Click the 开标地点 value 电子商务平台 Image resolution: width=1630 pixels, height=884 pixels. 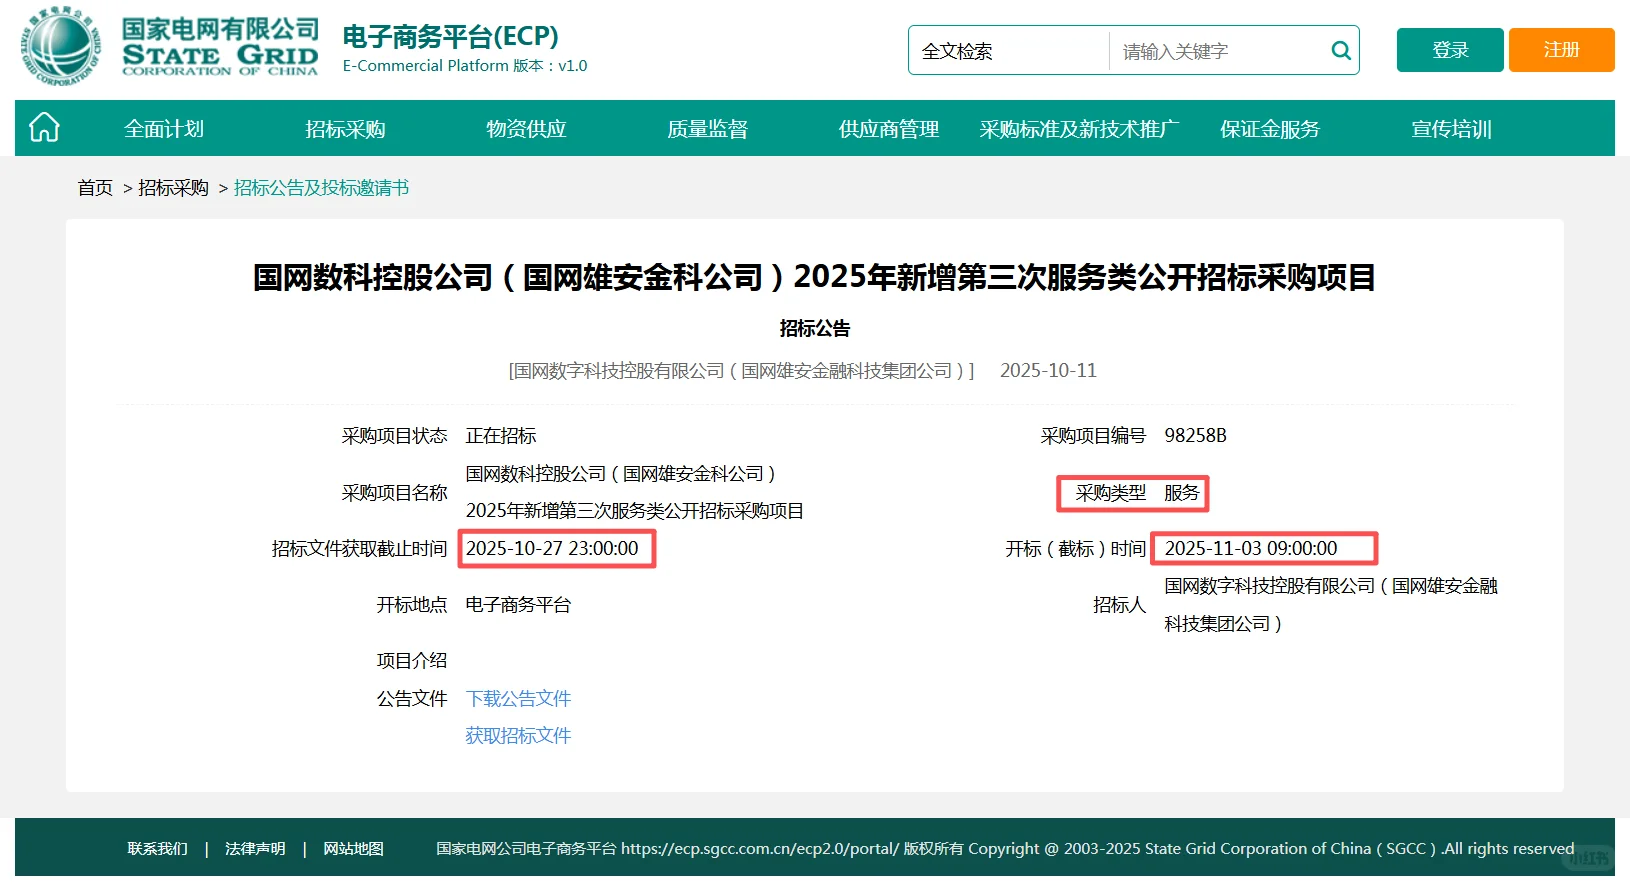(x=518, y=604)
